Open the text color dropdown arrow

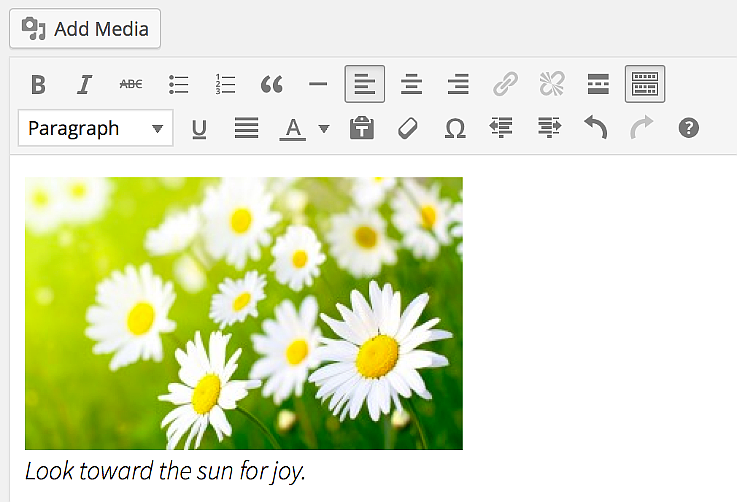(323, 129)
